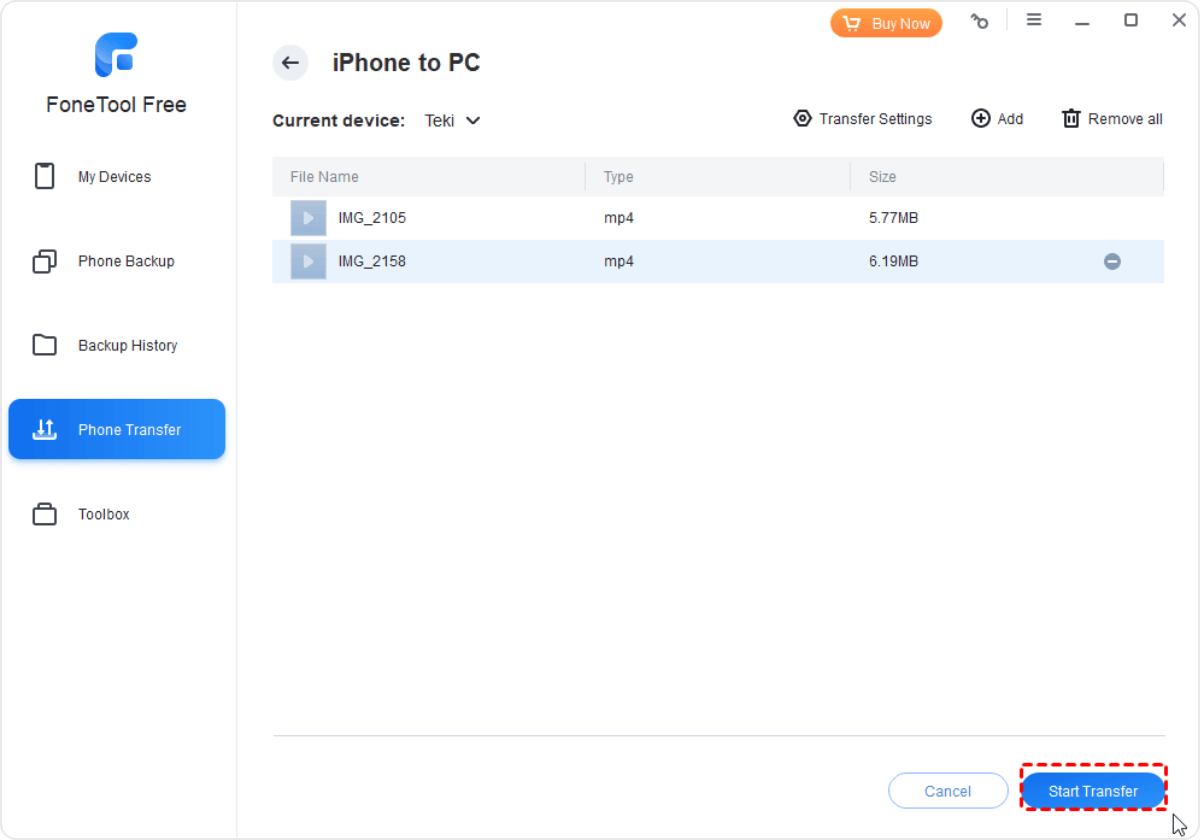Click the back arrow icon

(290, 63)
